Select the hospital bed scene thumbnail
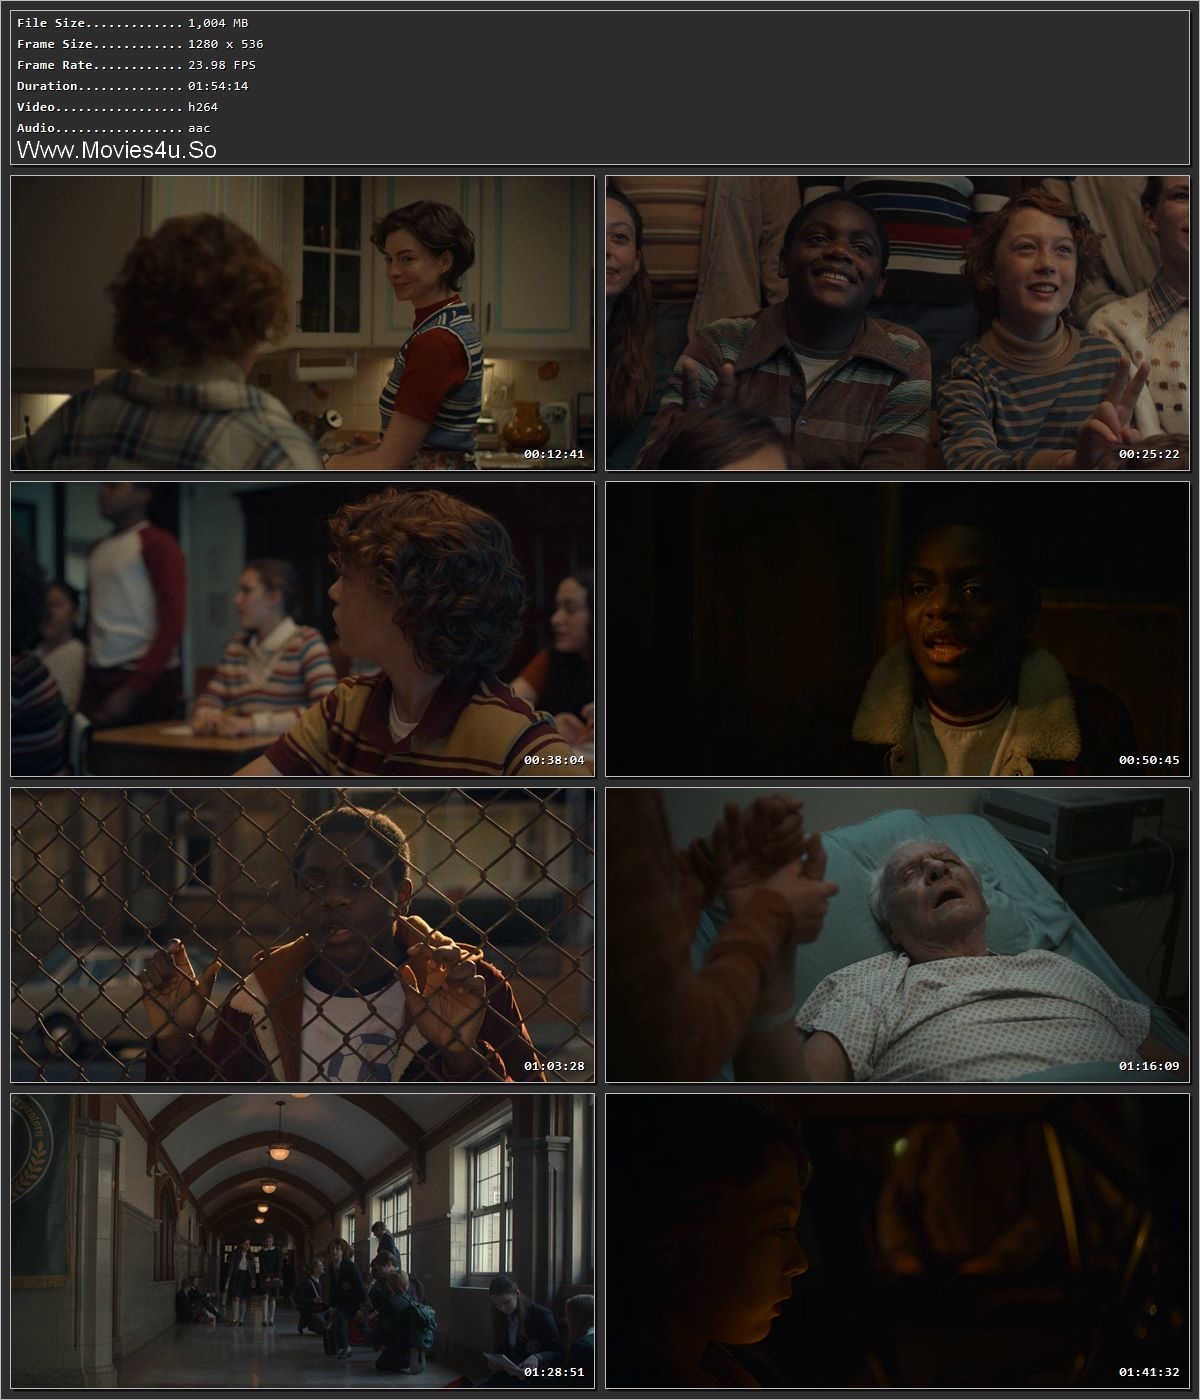Viewport: 1200px width, 1400px height. [x=900, y=935]
